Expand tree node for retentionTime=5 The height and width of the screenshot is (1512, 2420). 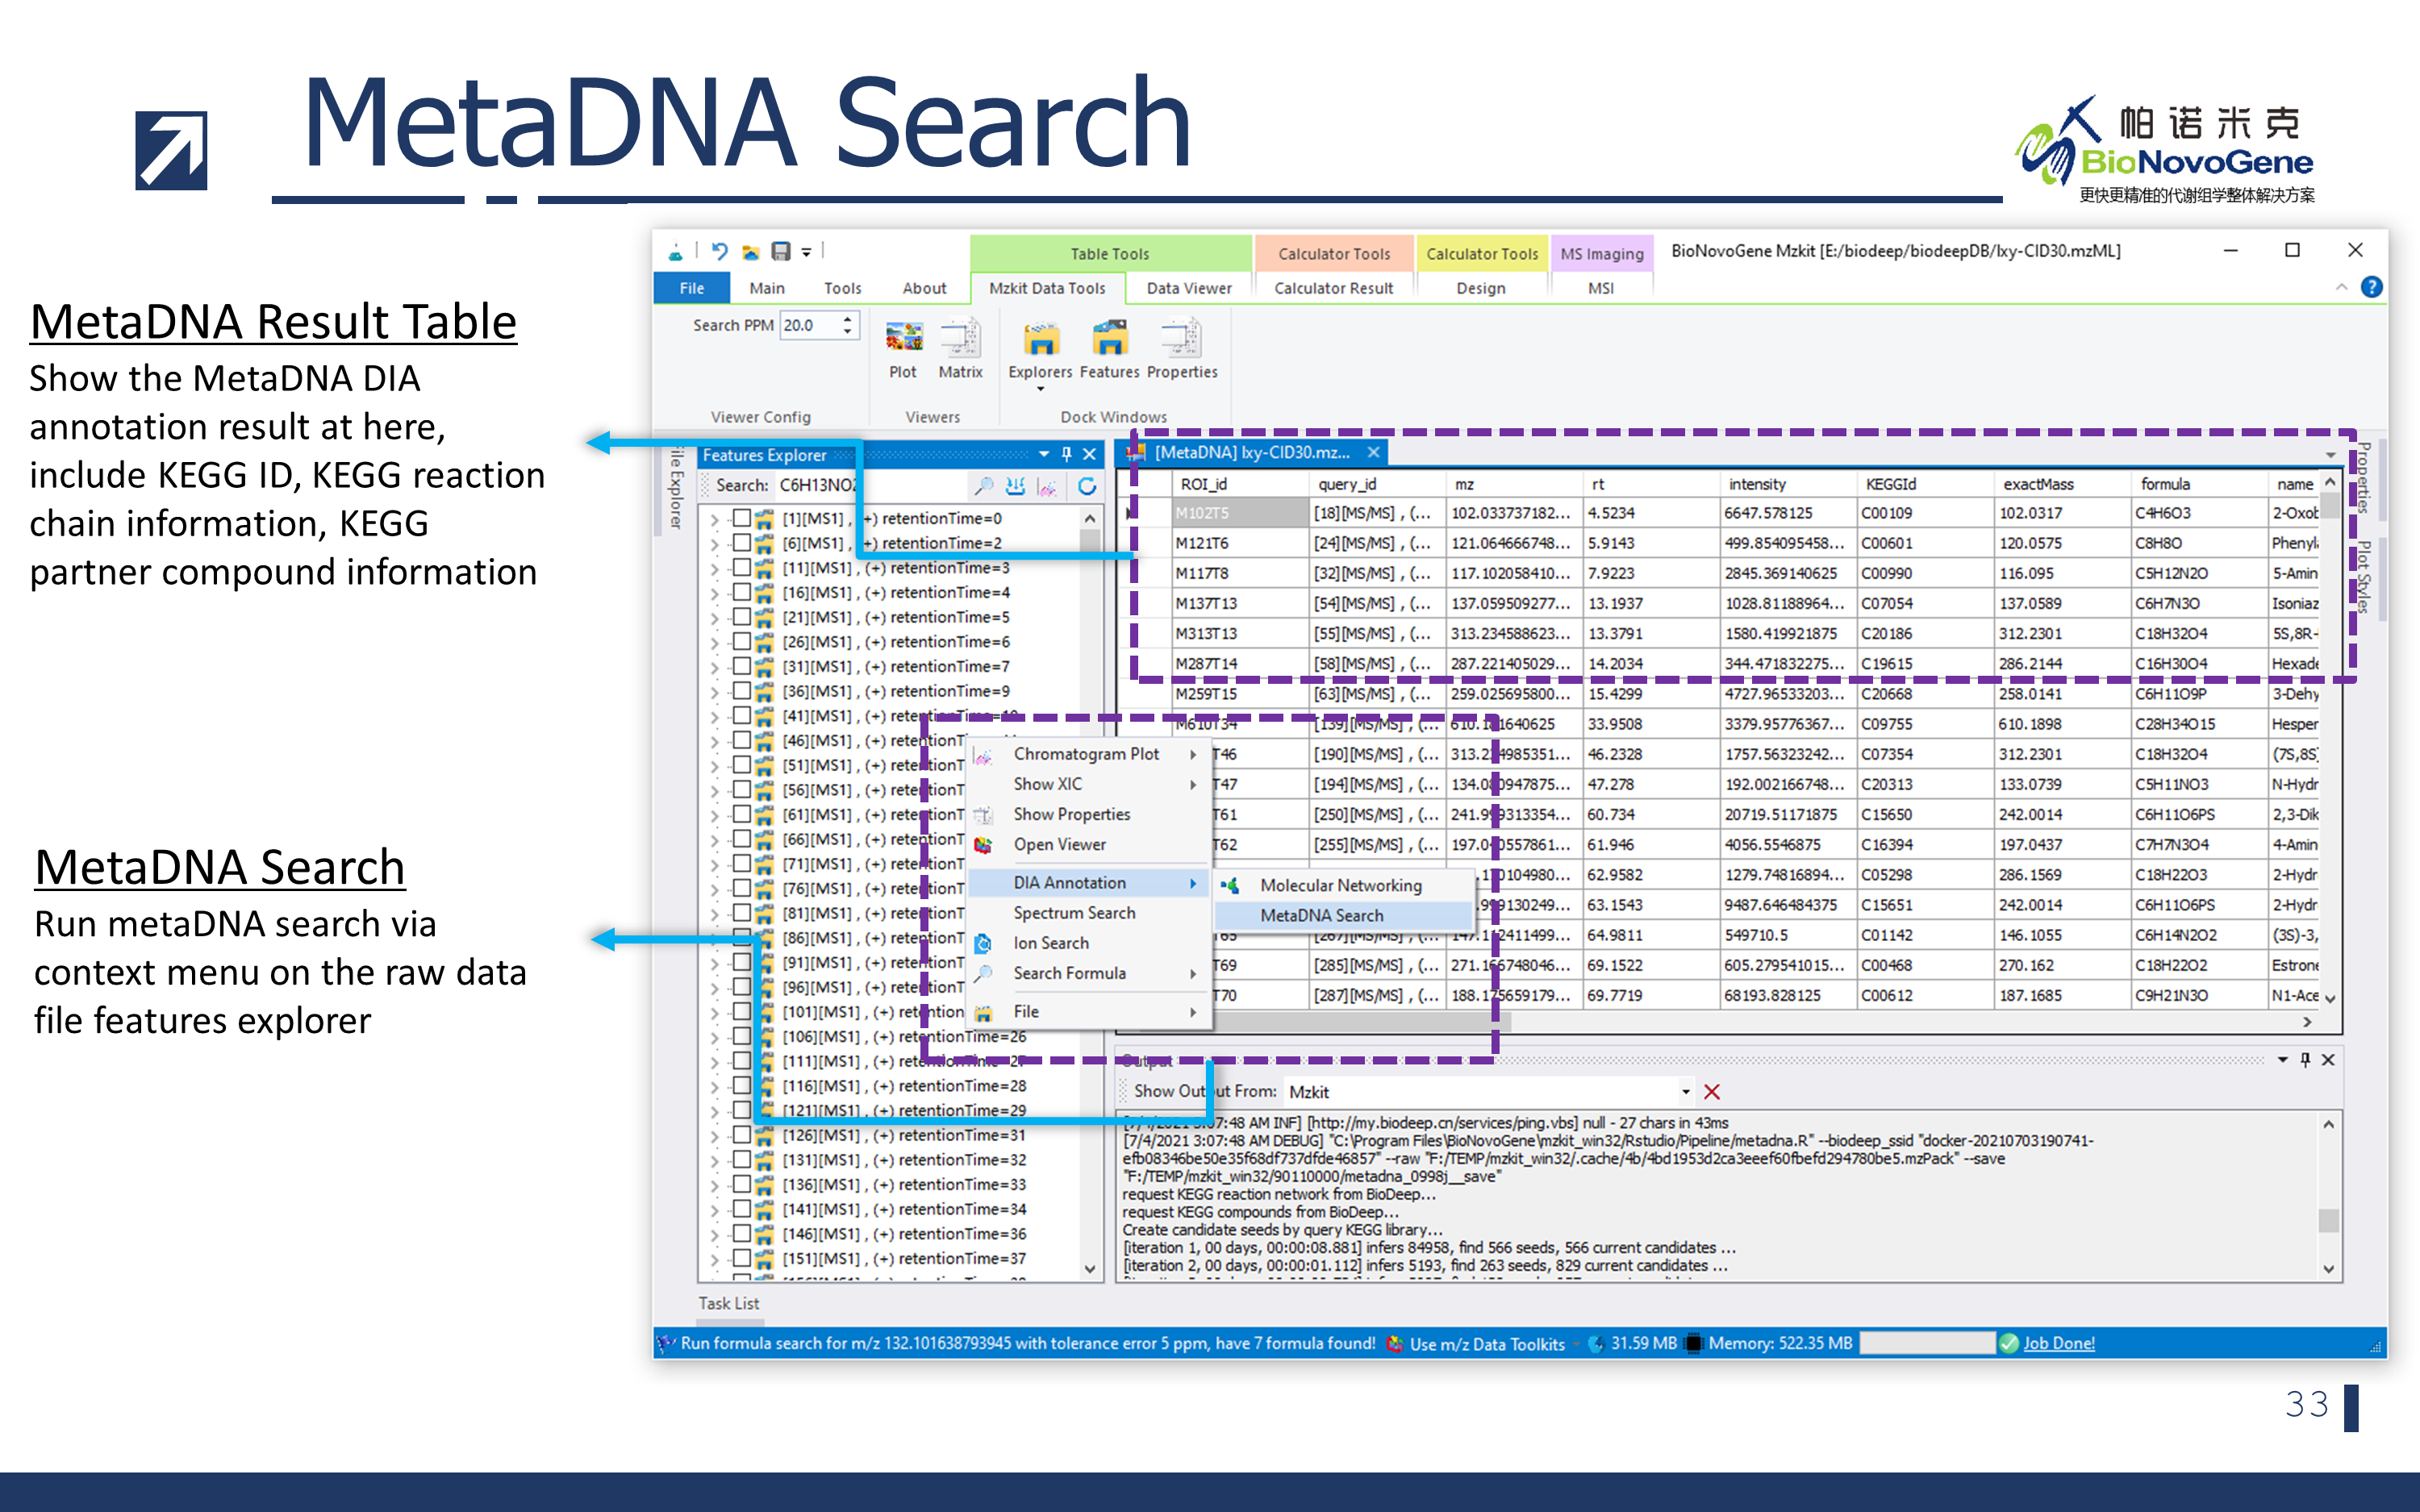click(x=714, y=618)
